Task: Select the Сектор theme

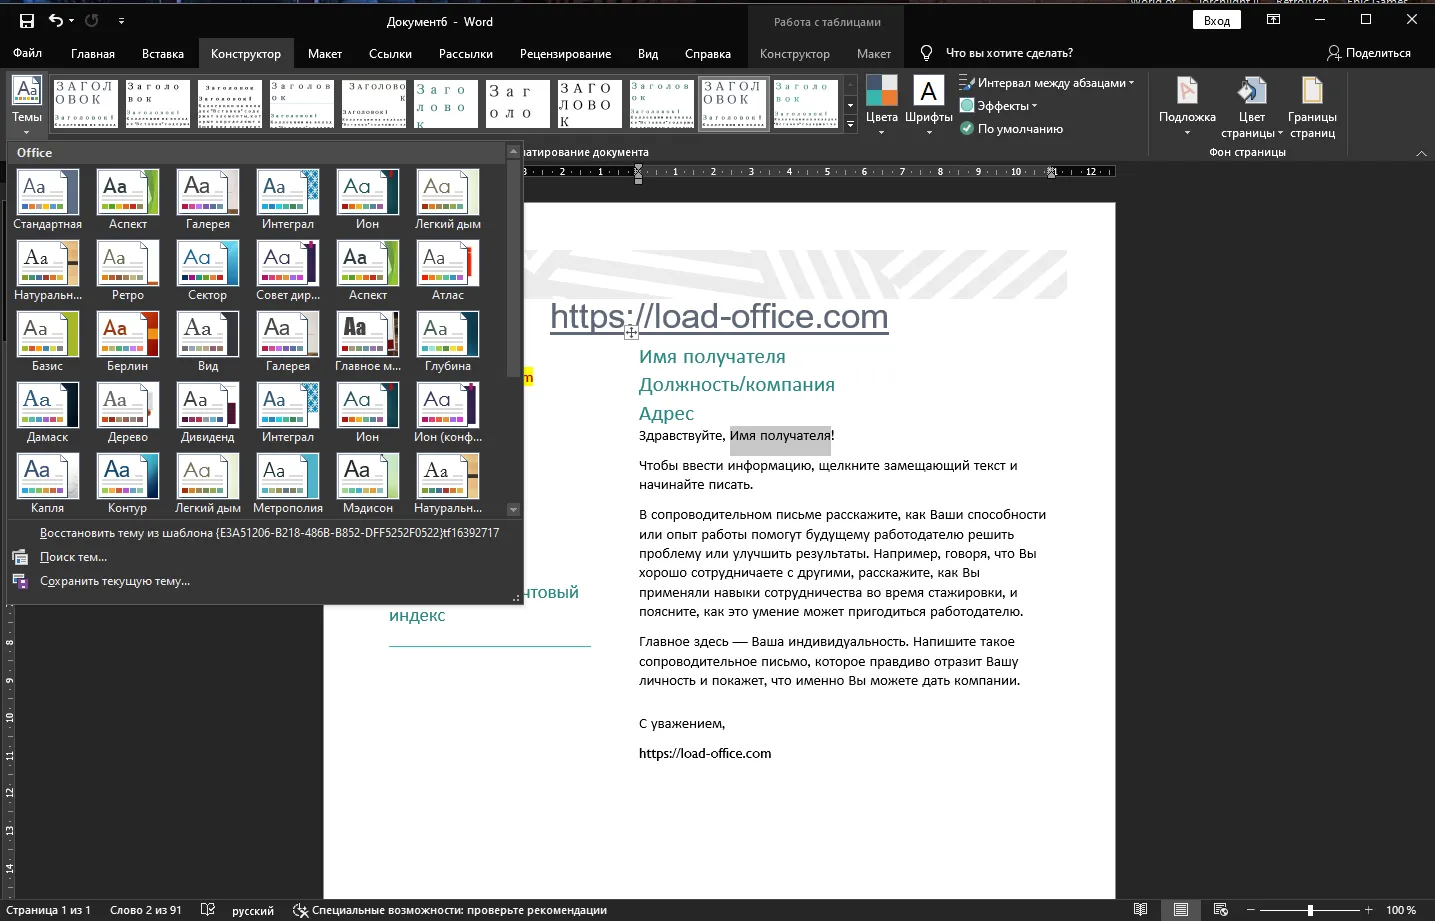Action: tap(208, 270)
